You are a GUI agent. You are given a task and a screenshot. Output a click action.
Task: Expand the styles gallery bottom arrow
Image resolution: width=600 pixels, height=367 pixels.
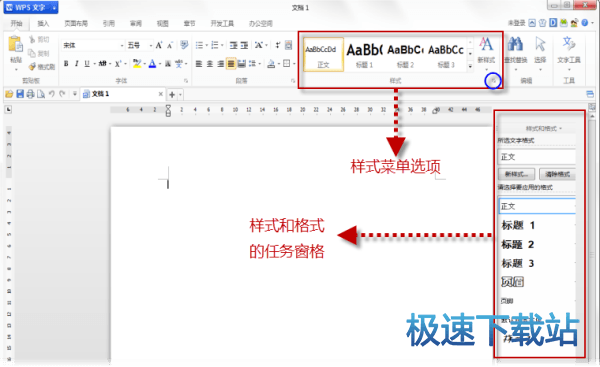[470, 66]
